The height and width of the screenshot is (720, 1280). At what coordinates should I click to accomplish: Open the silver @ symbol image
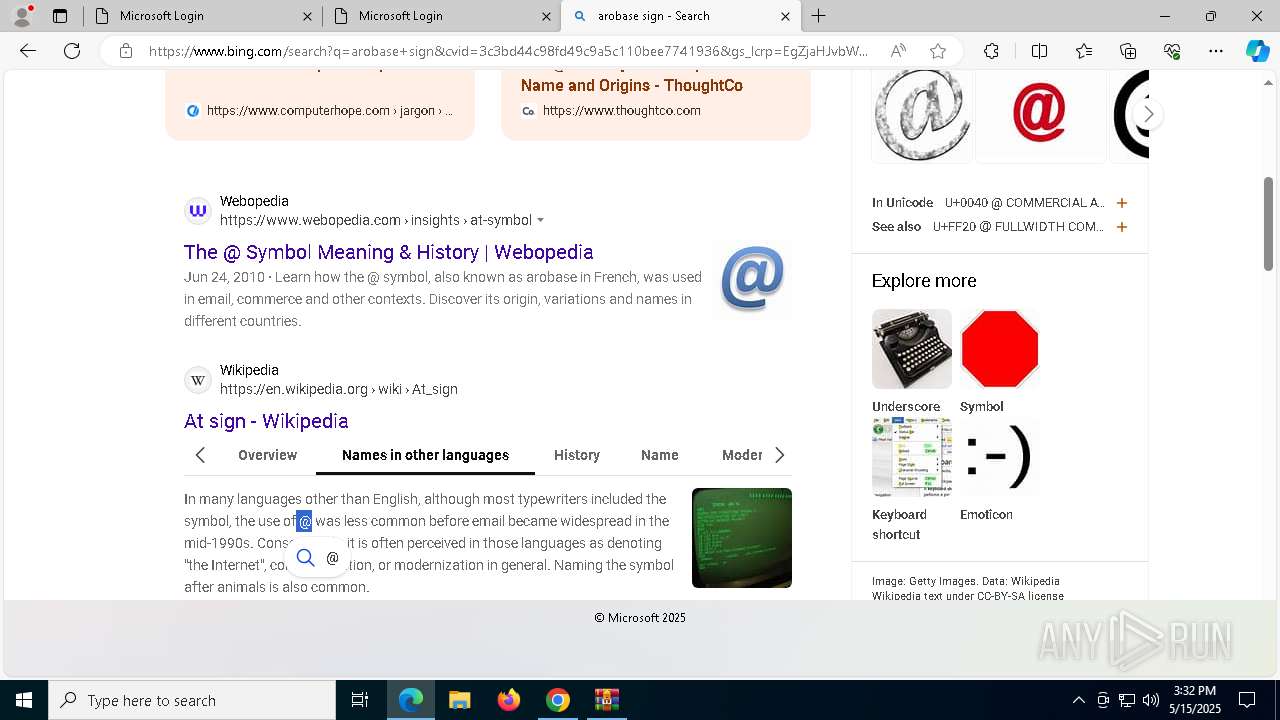[x=922, y=114]
